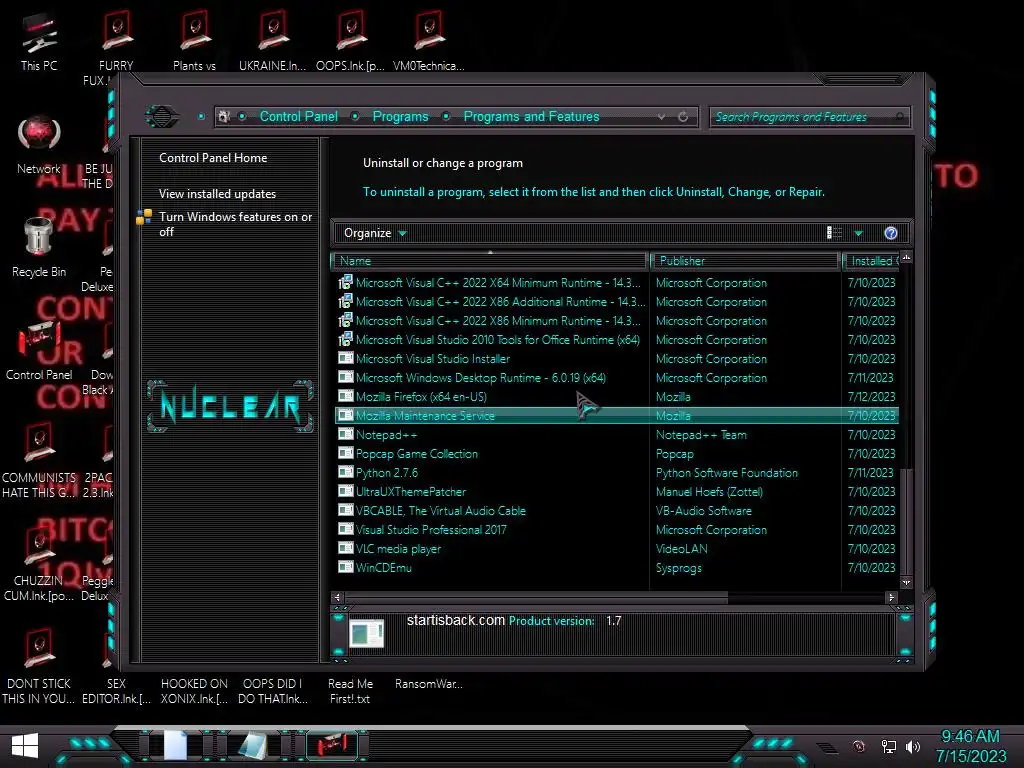Click the Control Panel breadcrumb
The image size is (1024, 768).
(x=298, y=116)
